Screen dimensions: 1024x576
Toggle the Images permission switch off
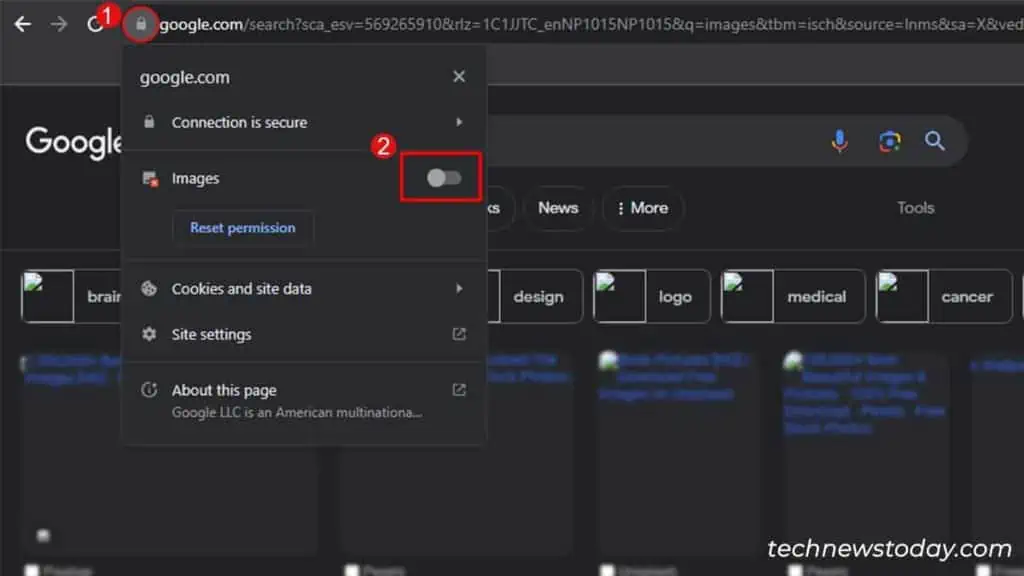(x=441, y=177)
